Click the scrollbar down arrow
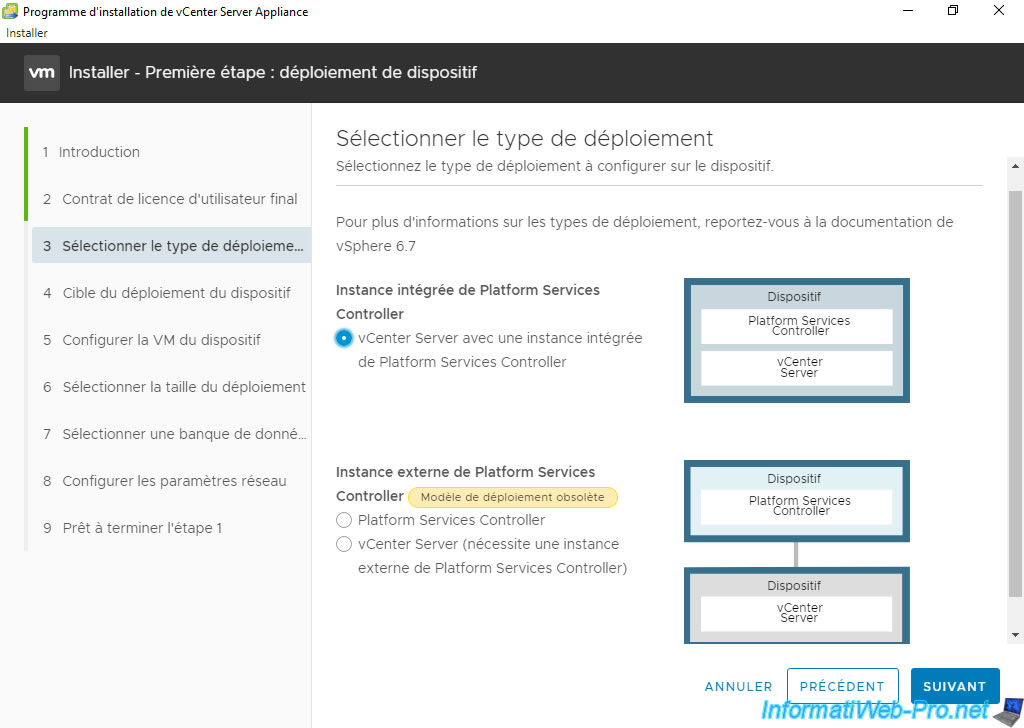 [1015, 635]
